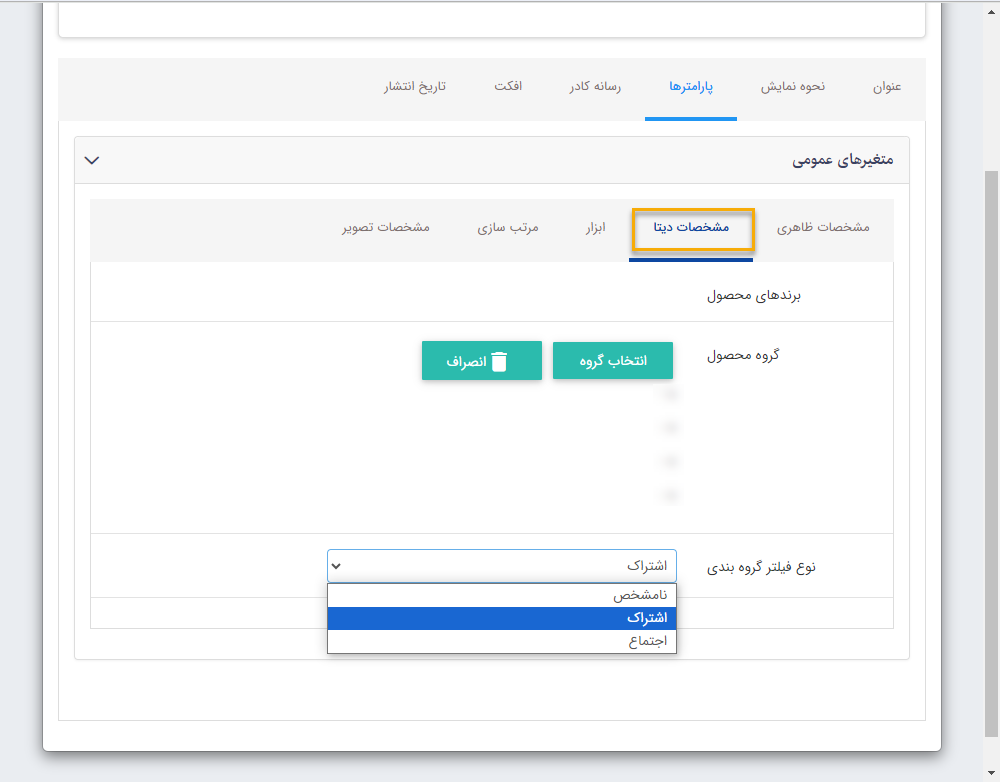Switch to the ابزار tab
The height and width of the screenshot is (782, 1000).
pyautogui.click(x=596, y=227)
